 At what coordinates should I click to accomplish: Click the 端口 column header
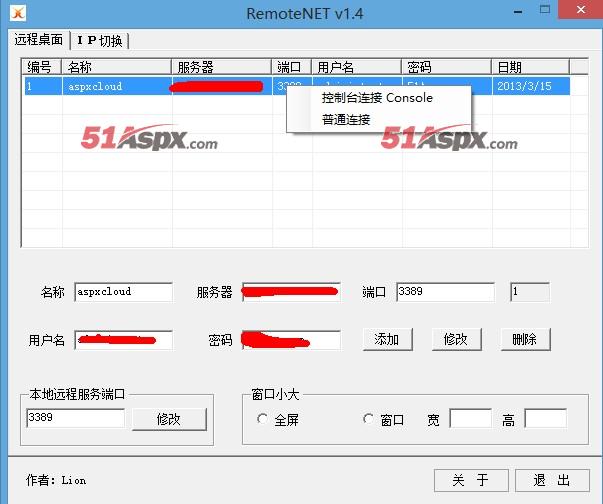(x=292, y=67)
